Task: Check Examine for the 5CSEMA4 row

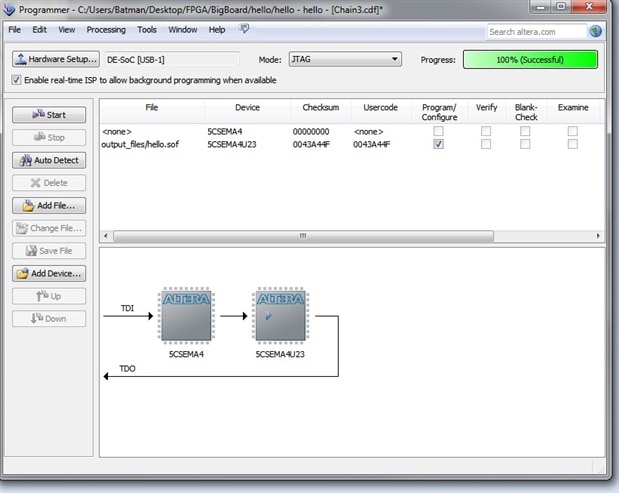Action: tap(572, 131)
